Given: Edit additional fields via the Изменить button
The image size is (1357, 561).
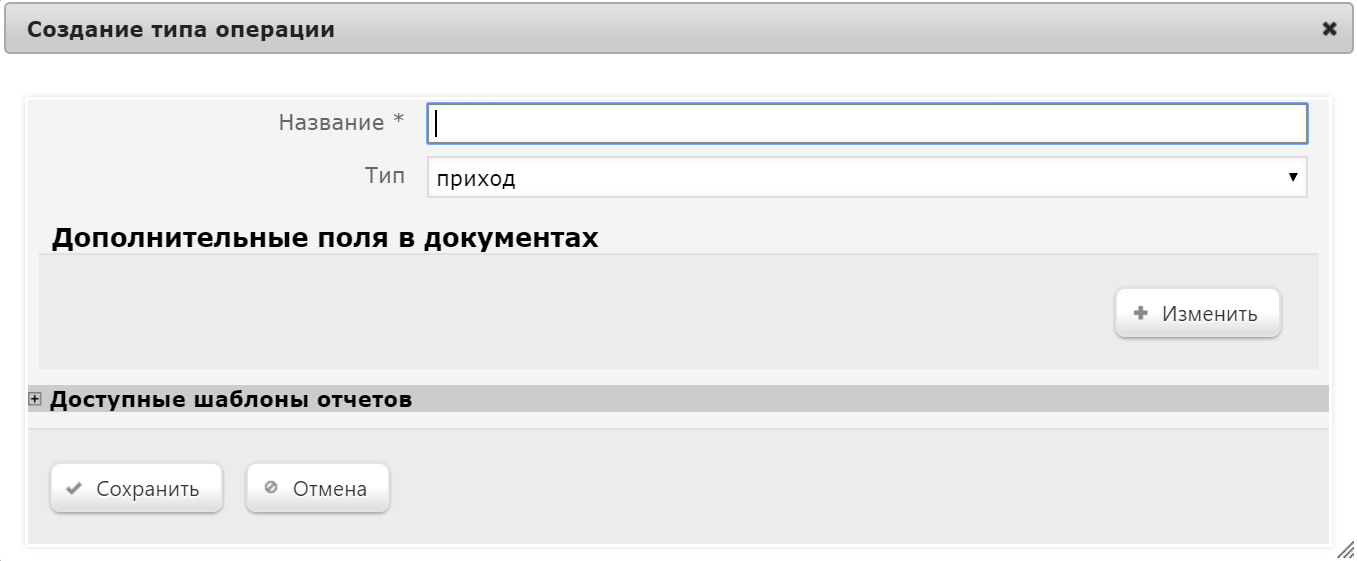Looking at the screenshot, I should [1198, 313].
